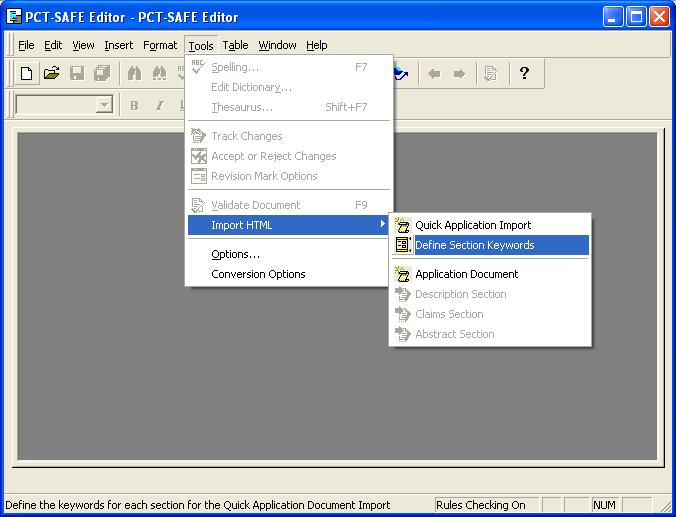The image size is (676, 517).
Task: Click the Spelling ABC checkmark icon
Action: pos(198,67)
